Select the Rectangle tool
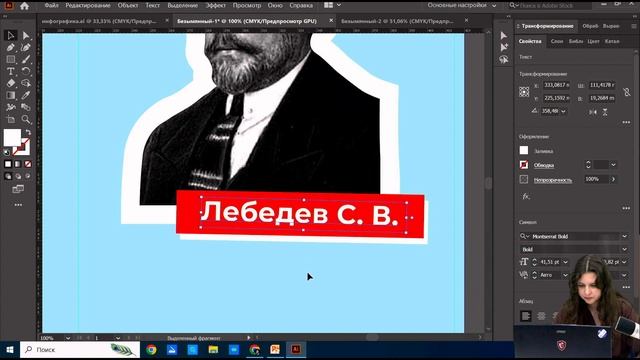This screenshot has width=640, height=360. pos(11,60)
